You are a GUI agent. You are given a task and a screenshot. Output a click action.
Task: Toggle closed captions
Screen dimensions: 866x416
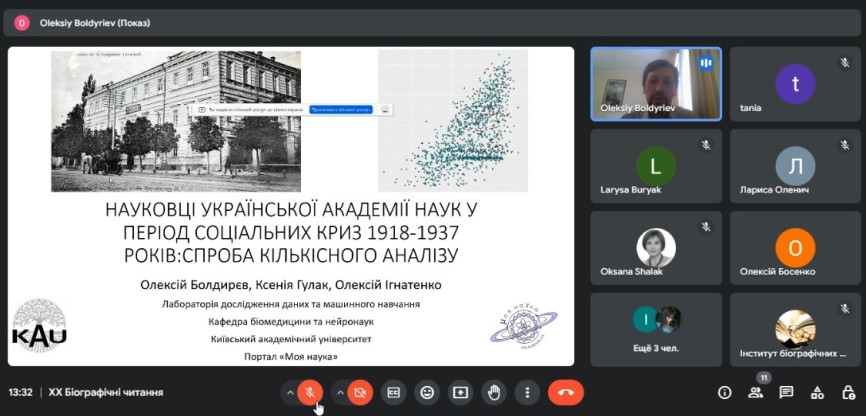394,392
